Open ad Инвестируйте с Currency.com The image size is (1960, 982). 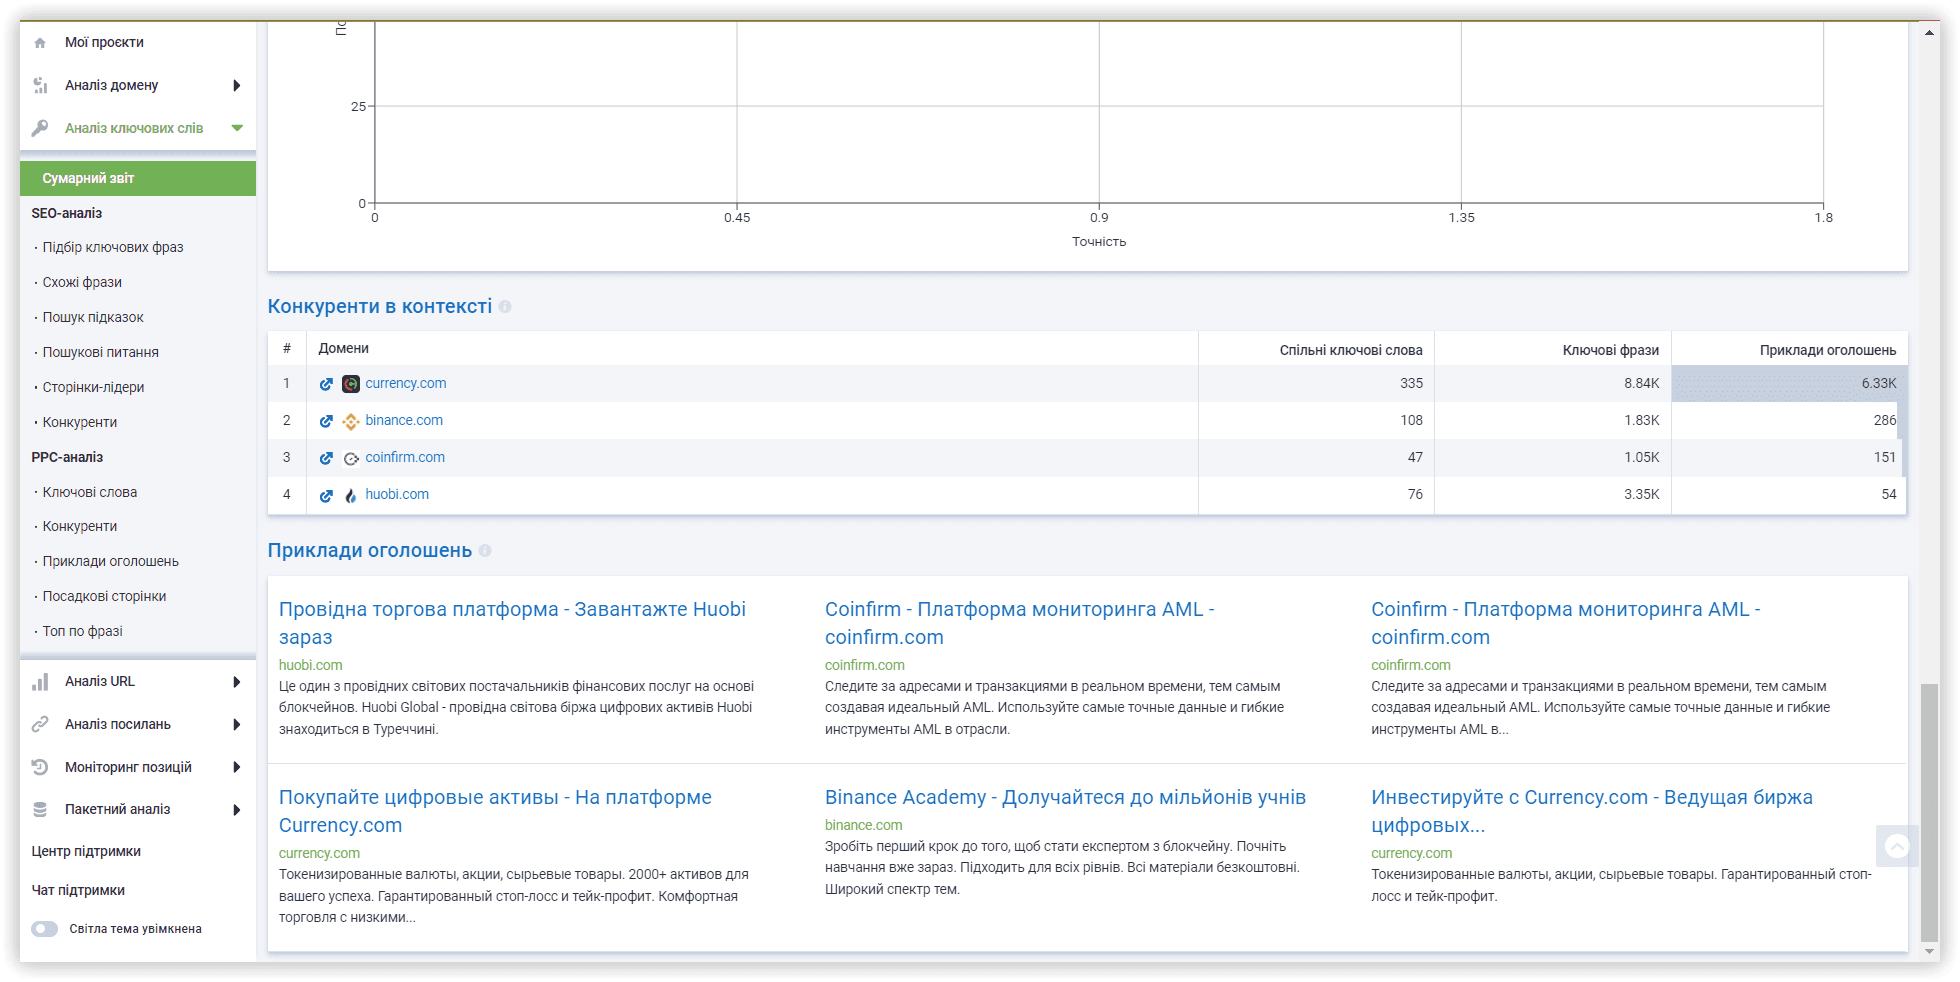tap(1592, 811)
